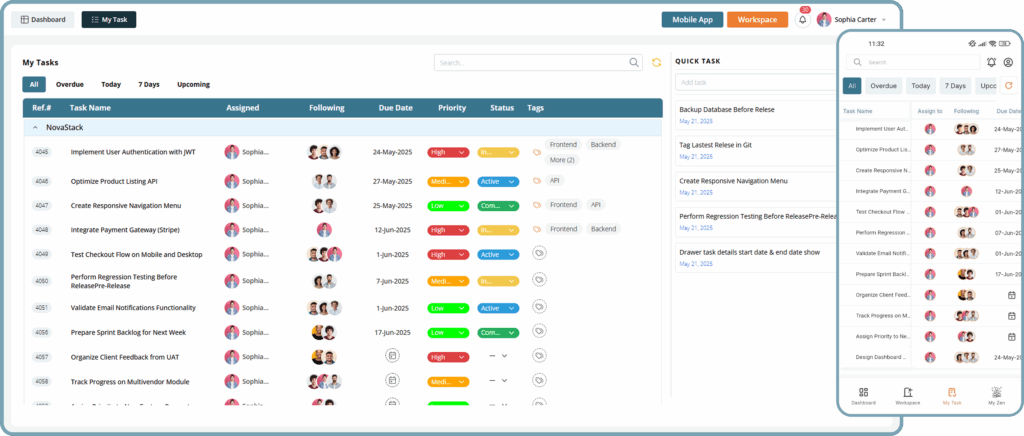Click the Add task field in Quick Task
Image resolution: width=1024 pixels, height=436 pixels.
pos(755,82)
